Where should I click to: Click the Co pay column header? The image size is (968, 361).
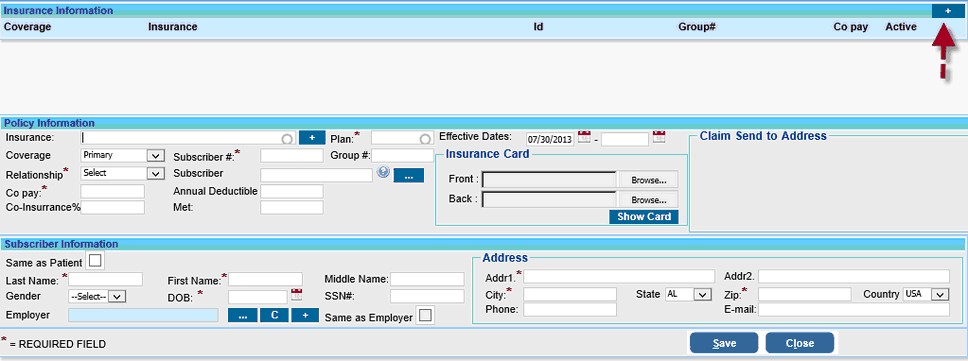pos(851,27)
